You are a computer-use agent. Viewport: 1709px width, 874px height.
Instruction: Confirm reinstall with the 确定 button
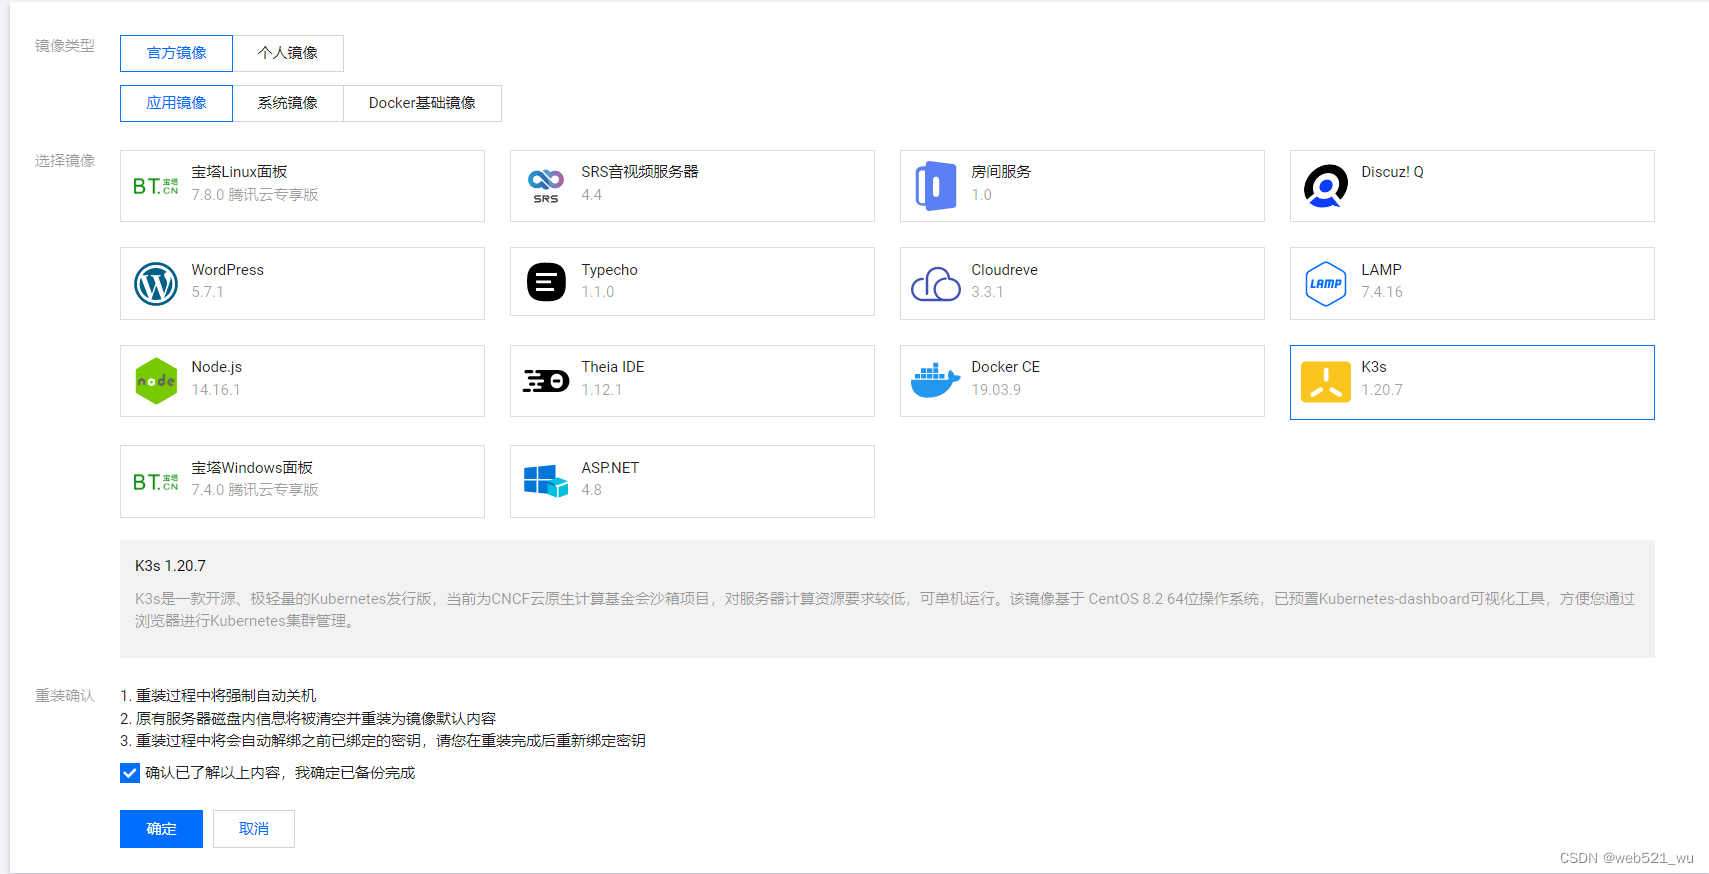point(161,829)
